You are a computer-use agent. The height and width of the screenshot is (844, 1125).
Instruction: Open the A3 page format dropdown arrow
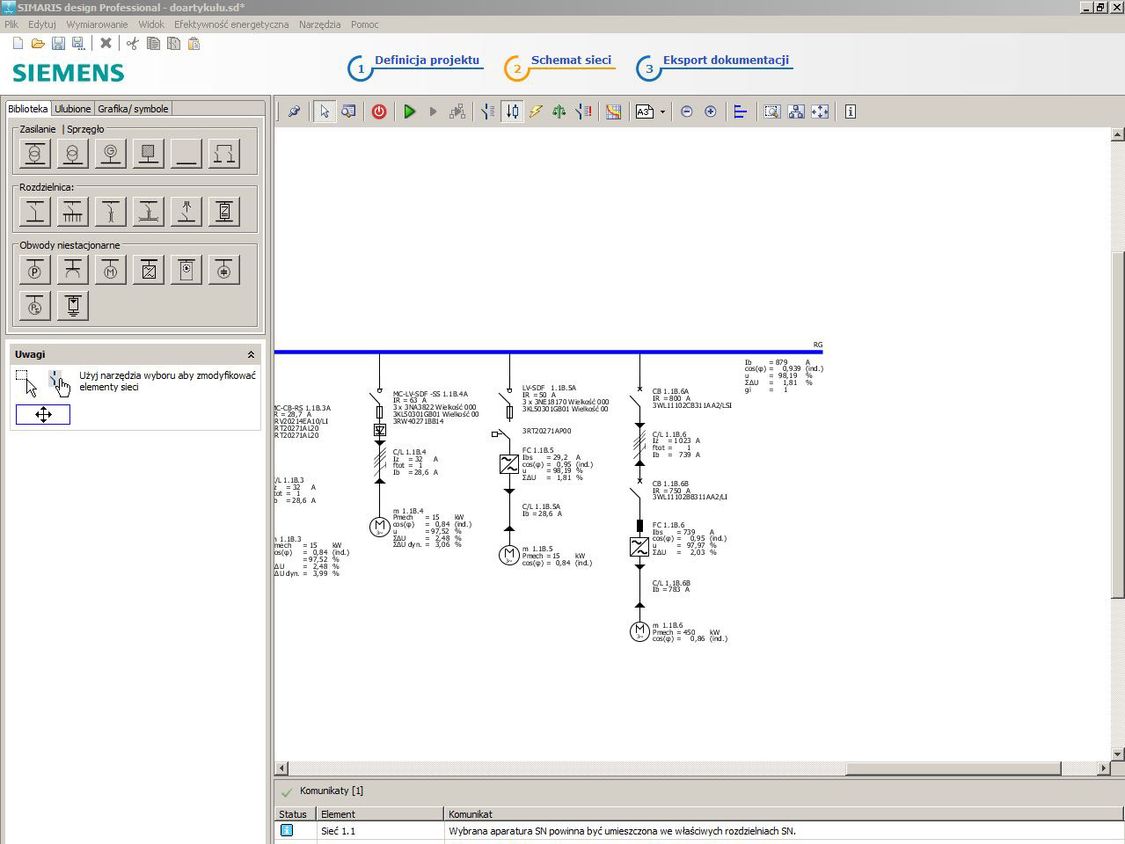click(x=662, y=112)
